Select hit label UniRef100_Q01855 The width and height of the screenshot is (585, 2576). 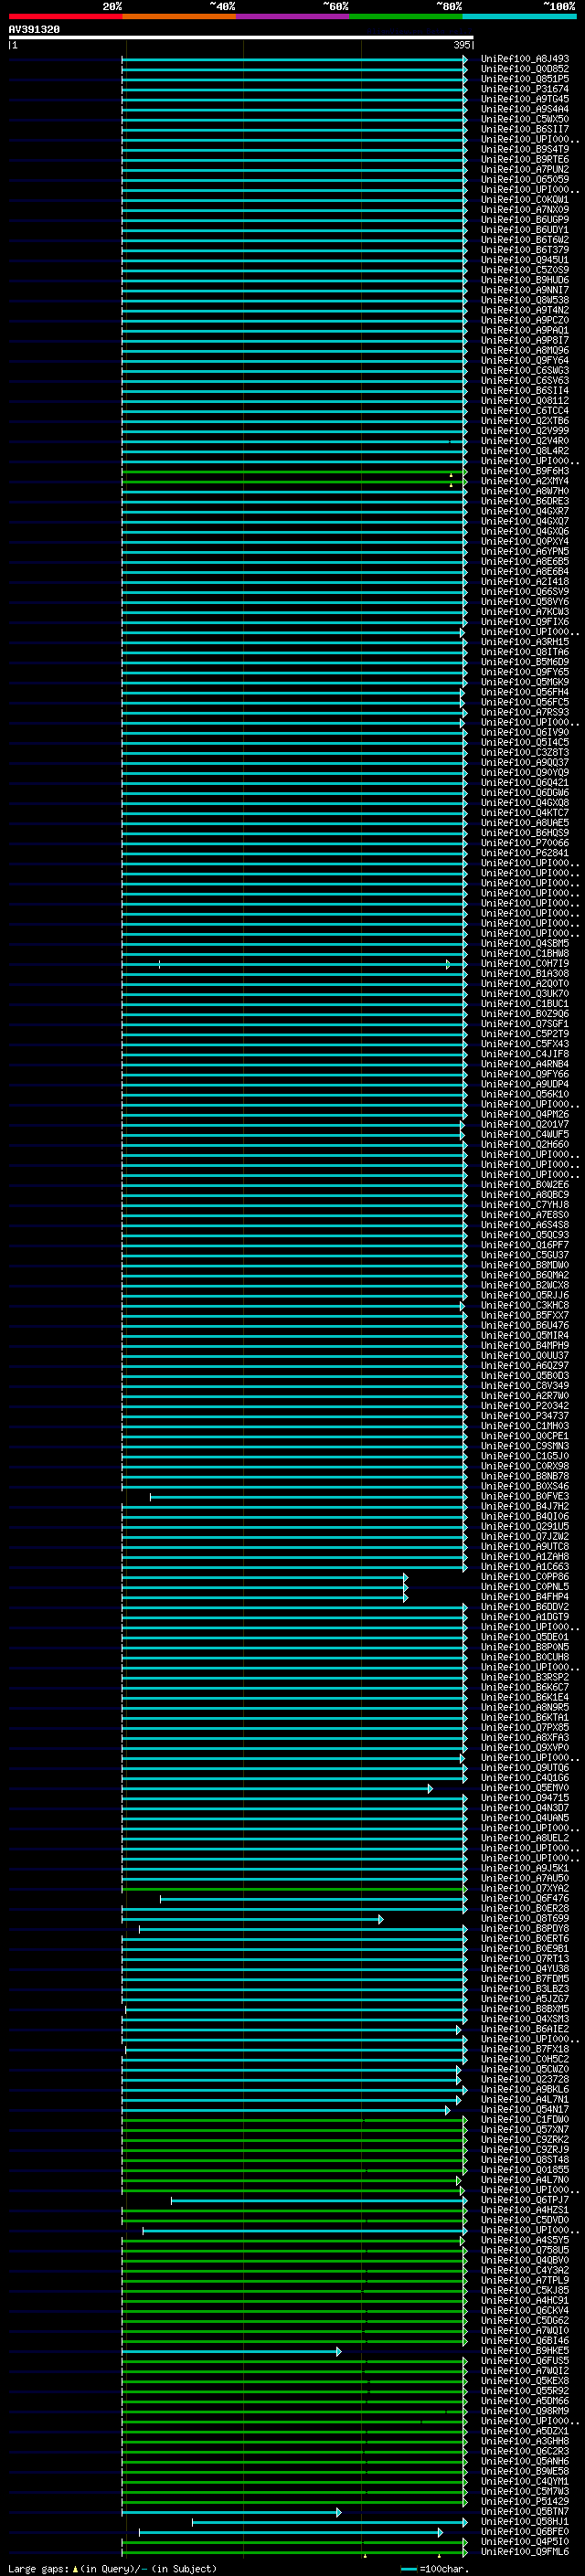[525, 2170]
